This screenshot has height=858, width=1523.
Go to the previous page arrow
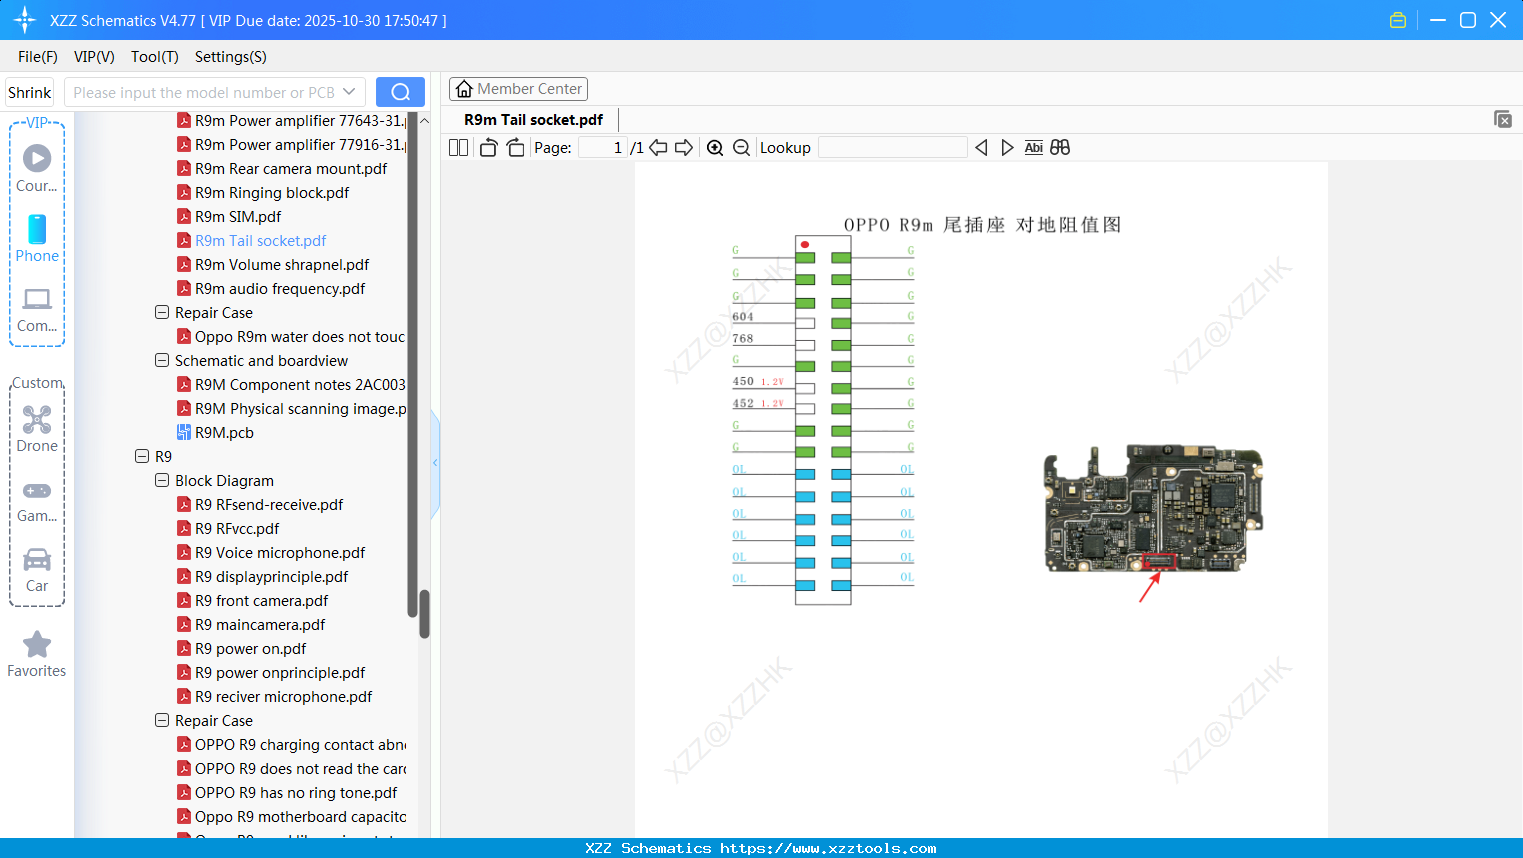(x=658, y=148)
